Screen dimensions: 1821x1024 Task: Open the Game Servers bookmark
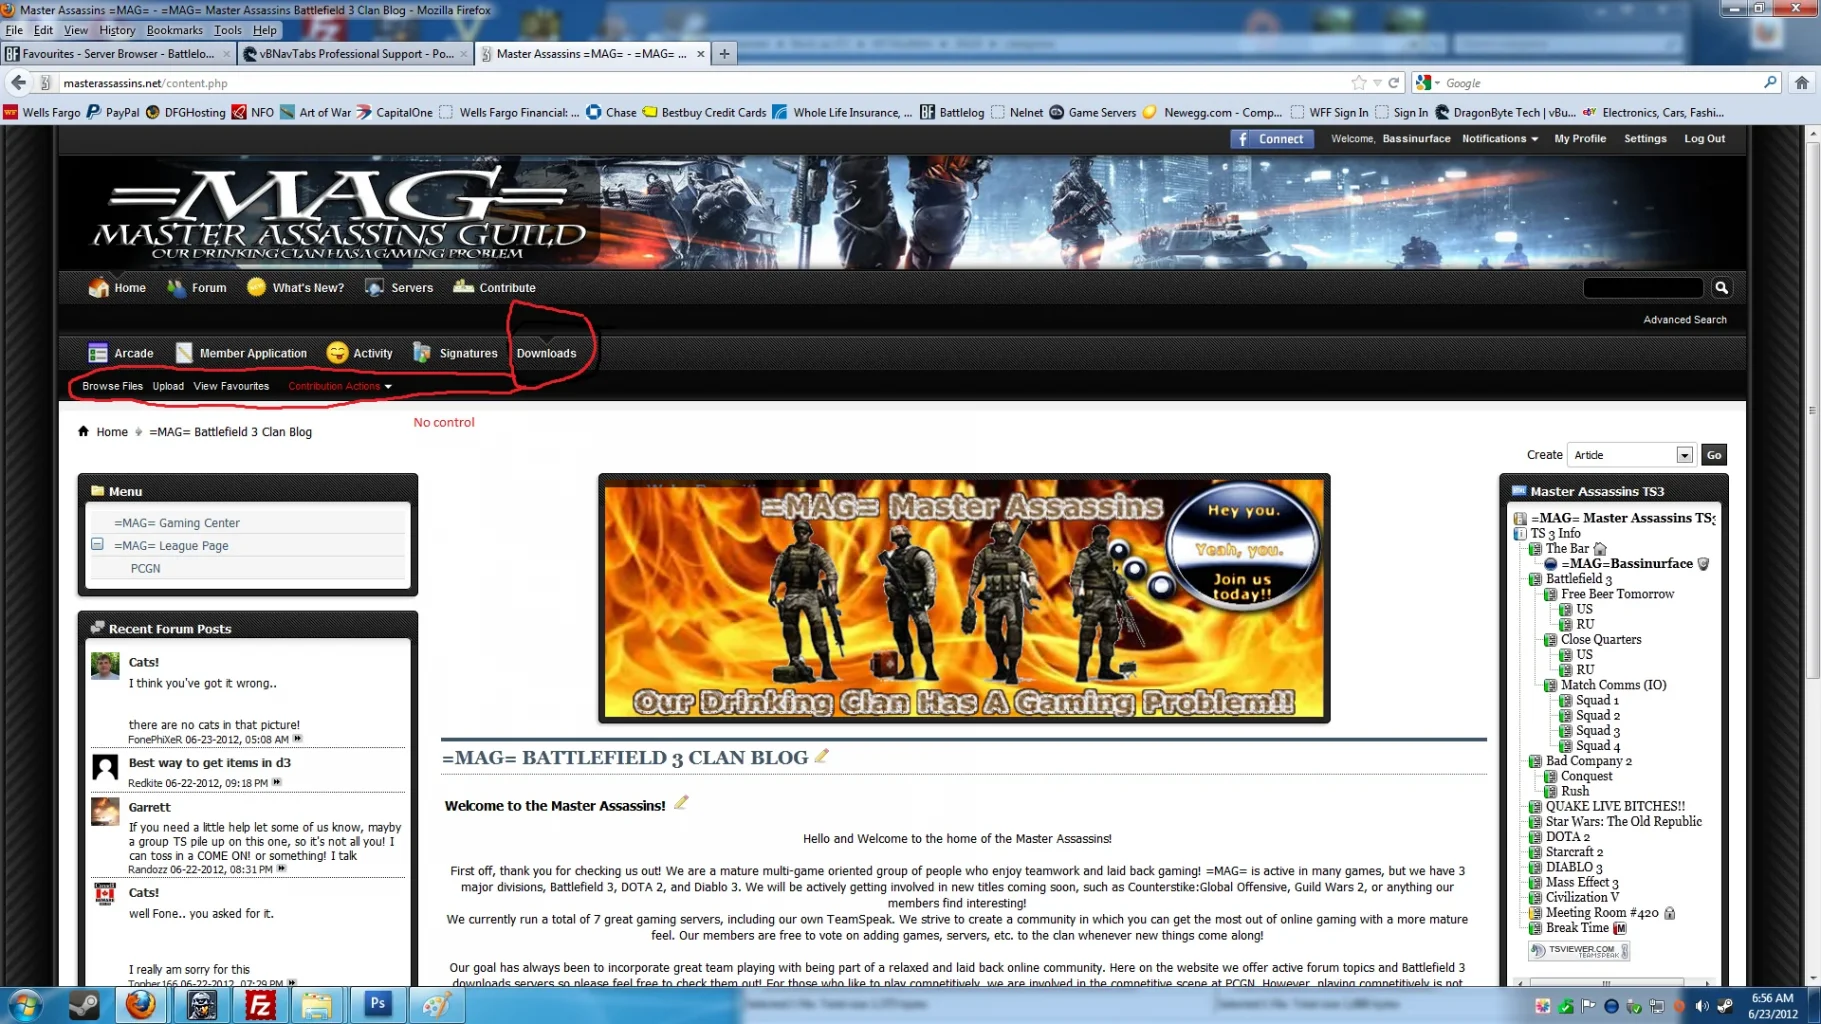click(1092, 112)
